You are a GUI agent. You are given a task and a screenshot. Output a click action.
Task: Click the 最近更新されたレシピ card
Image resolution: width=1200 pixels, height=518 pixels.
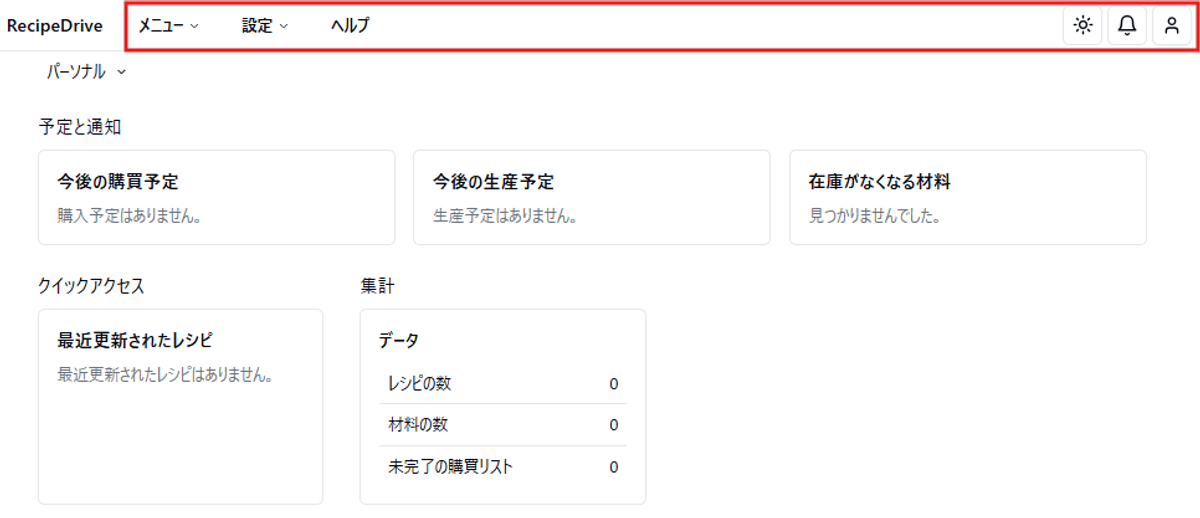181,407
